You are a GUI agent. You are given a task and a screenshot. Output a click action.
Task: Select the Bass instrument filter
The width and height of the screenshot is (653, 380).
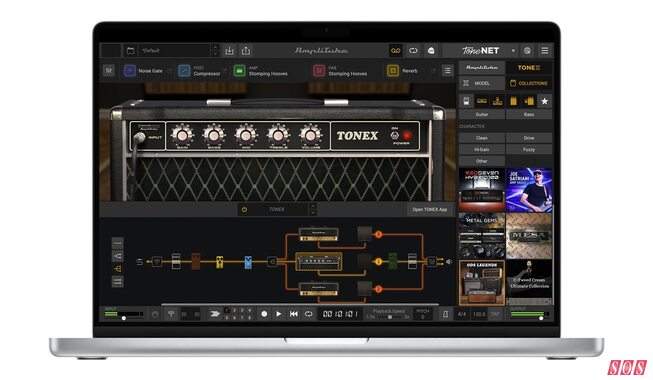[x=529, y=114]
